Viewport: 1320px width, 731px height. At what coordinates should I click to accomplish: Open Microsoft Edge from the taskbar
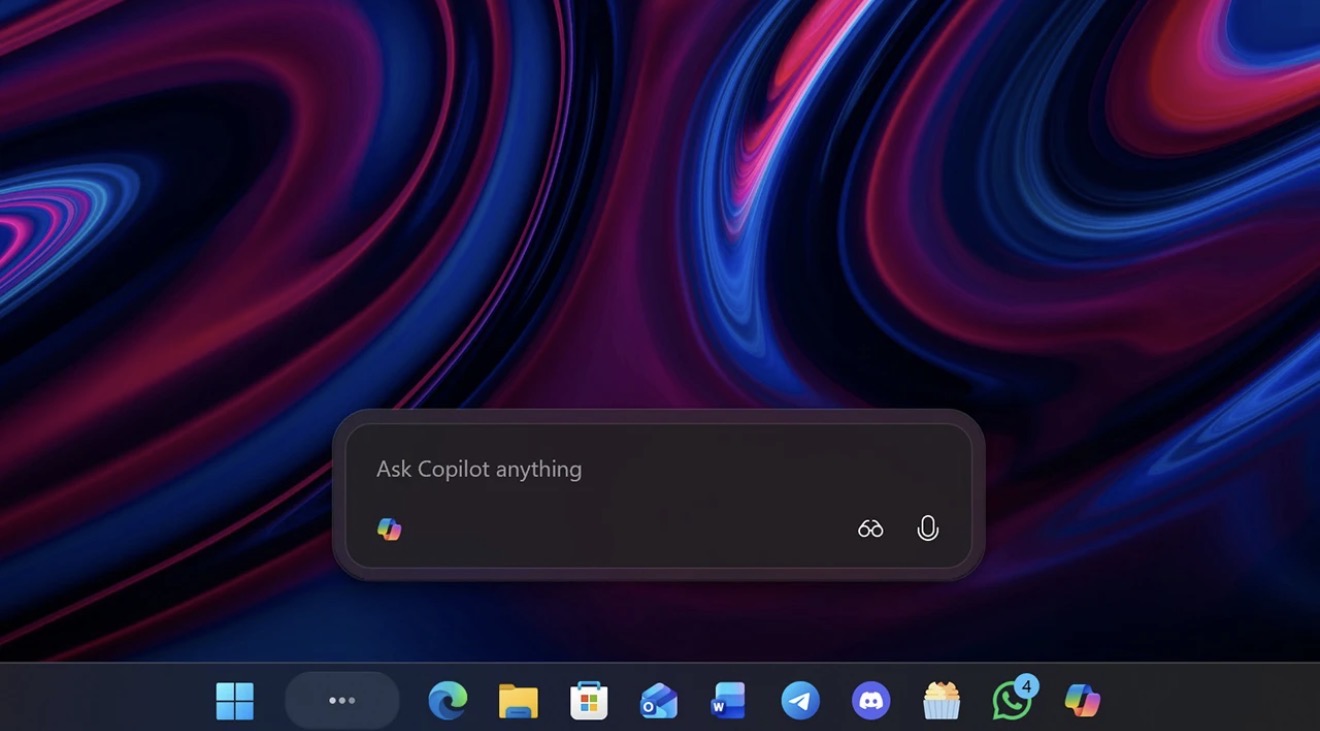[x=447, y=700]
